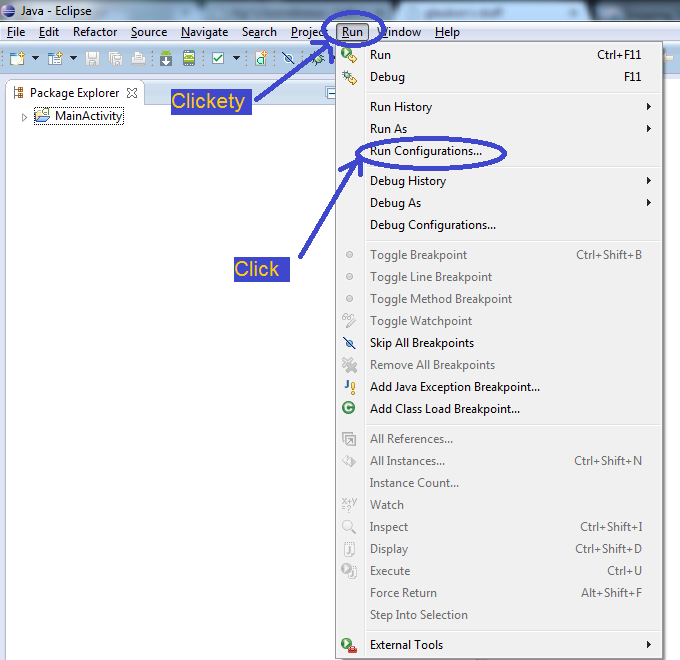Click the Debug F11 menu item icon
This screenshot has height=660, width=680.
pos(349,78)
